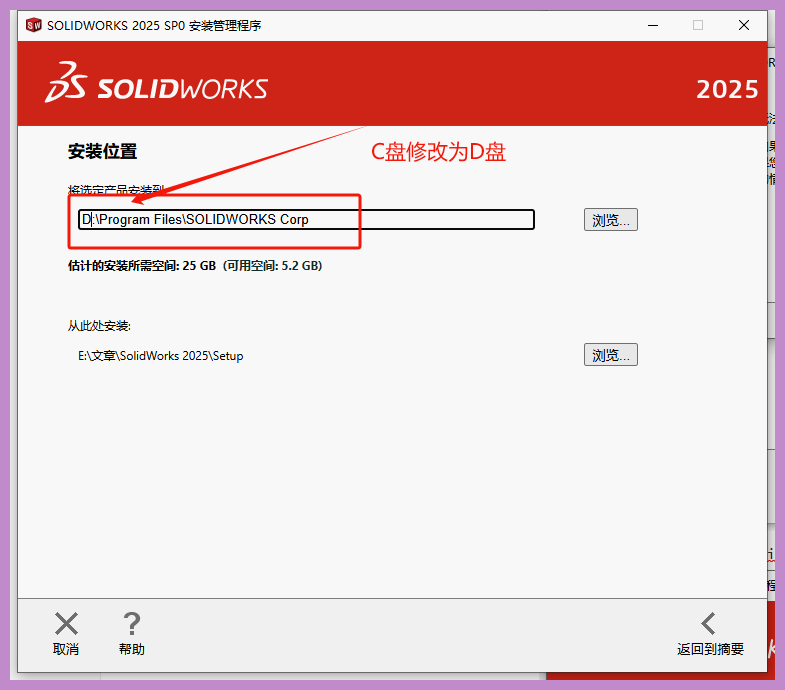Click the install path input field
This screenshot has width=785, height=690.
306,219
